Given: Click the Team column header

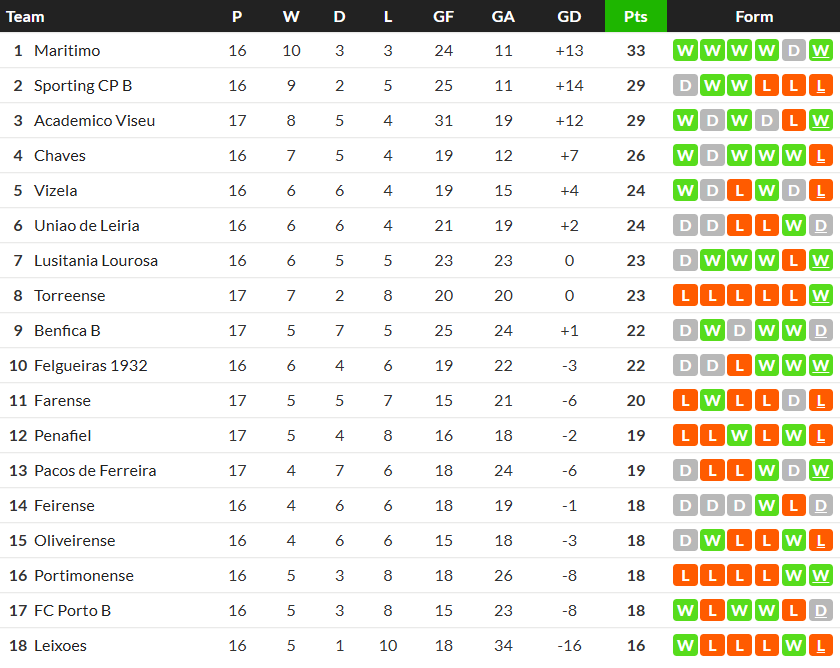Looking at the screenshot, I should coord(26,16).
